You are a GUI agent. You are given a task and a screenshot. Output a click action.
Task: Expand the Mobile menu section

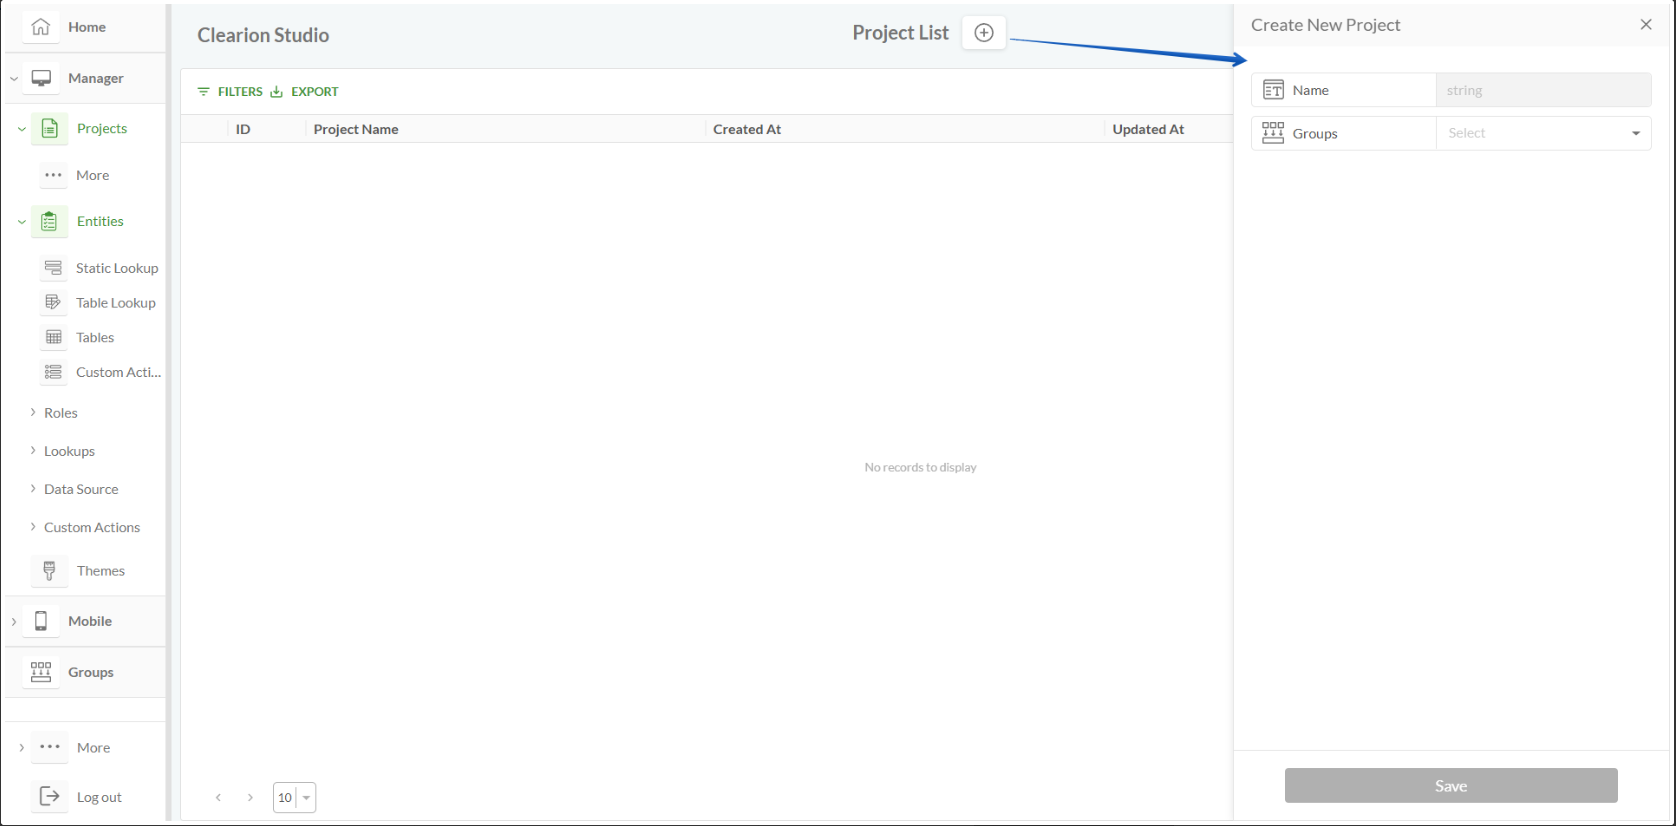(14, 621)
